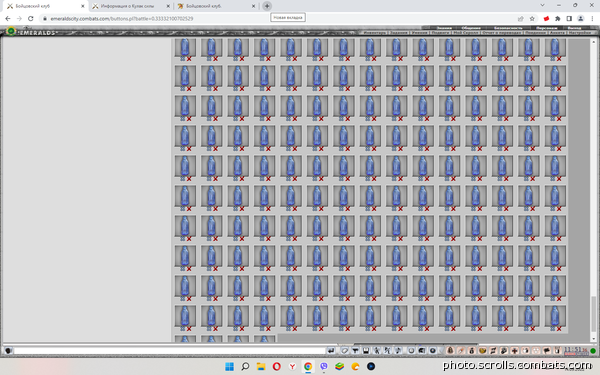Click the red cross icon in bottom toolbar

pos(515,351)
